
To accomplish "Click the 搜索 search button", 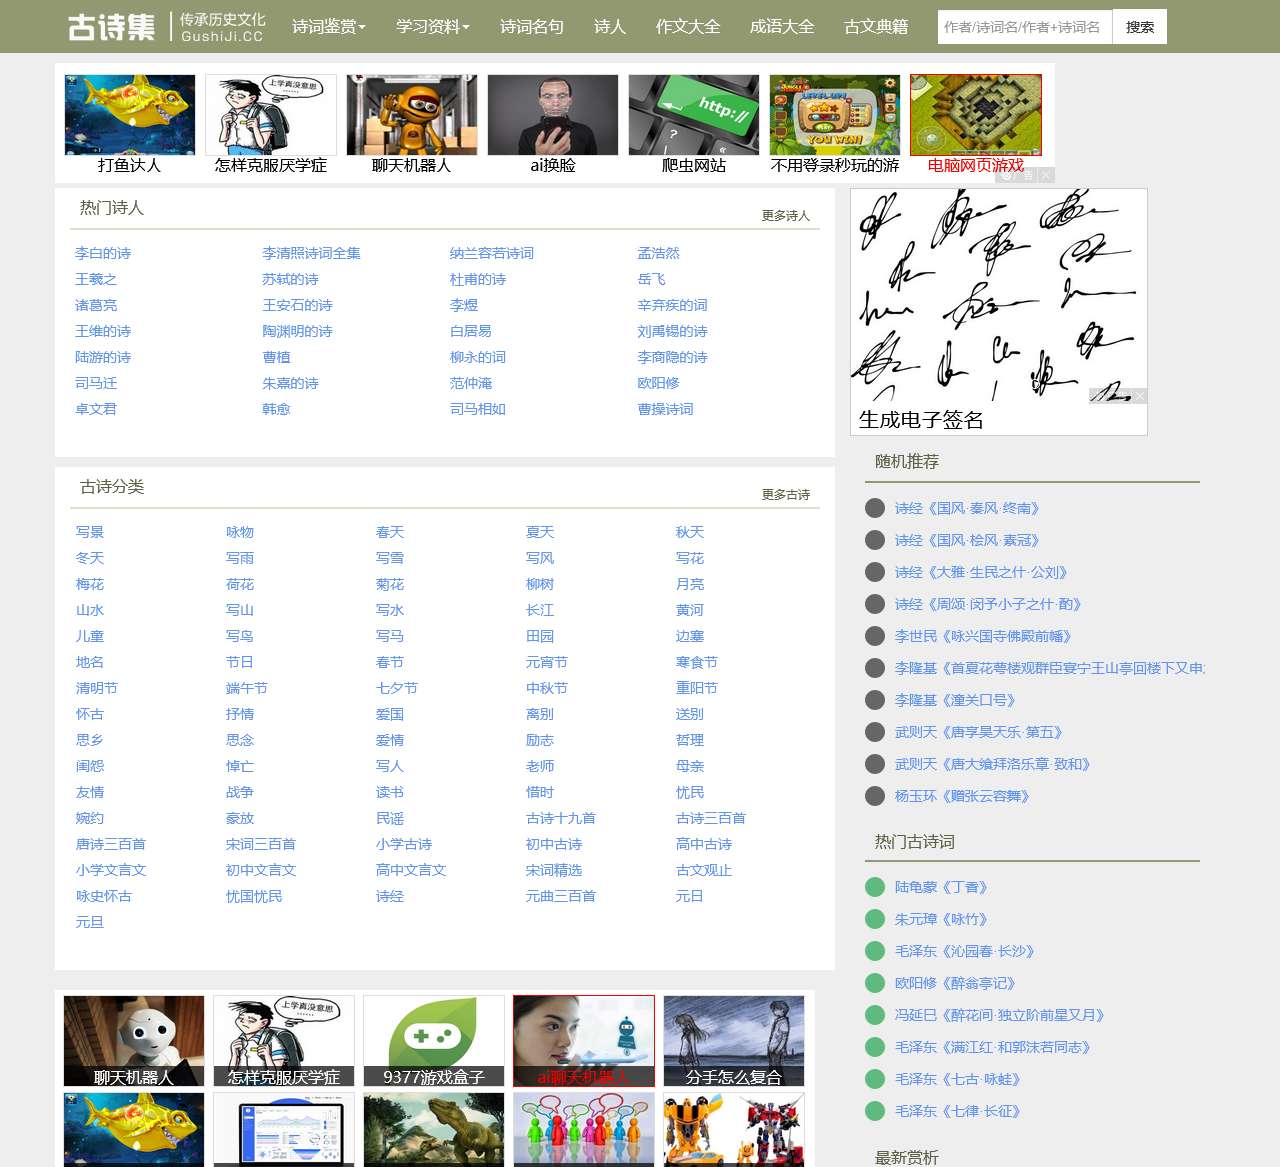I will coord(1140,27).
